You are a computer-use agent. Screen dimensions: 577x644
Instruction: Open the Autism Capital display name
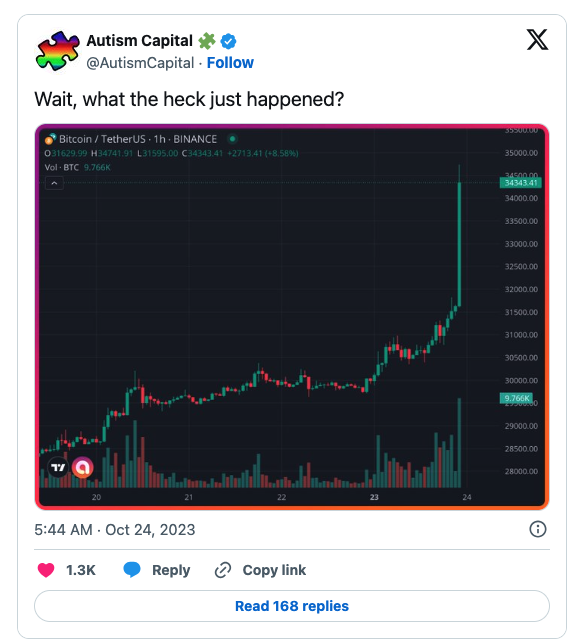click(x=139, y=41)
